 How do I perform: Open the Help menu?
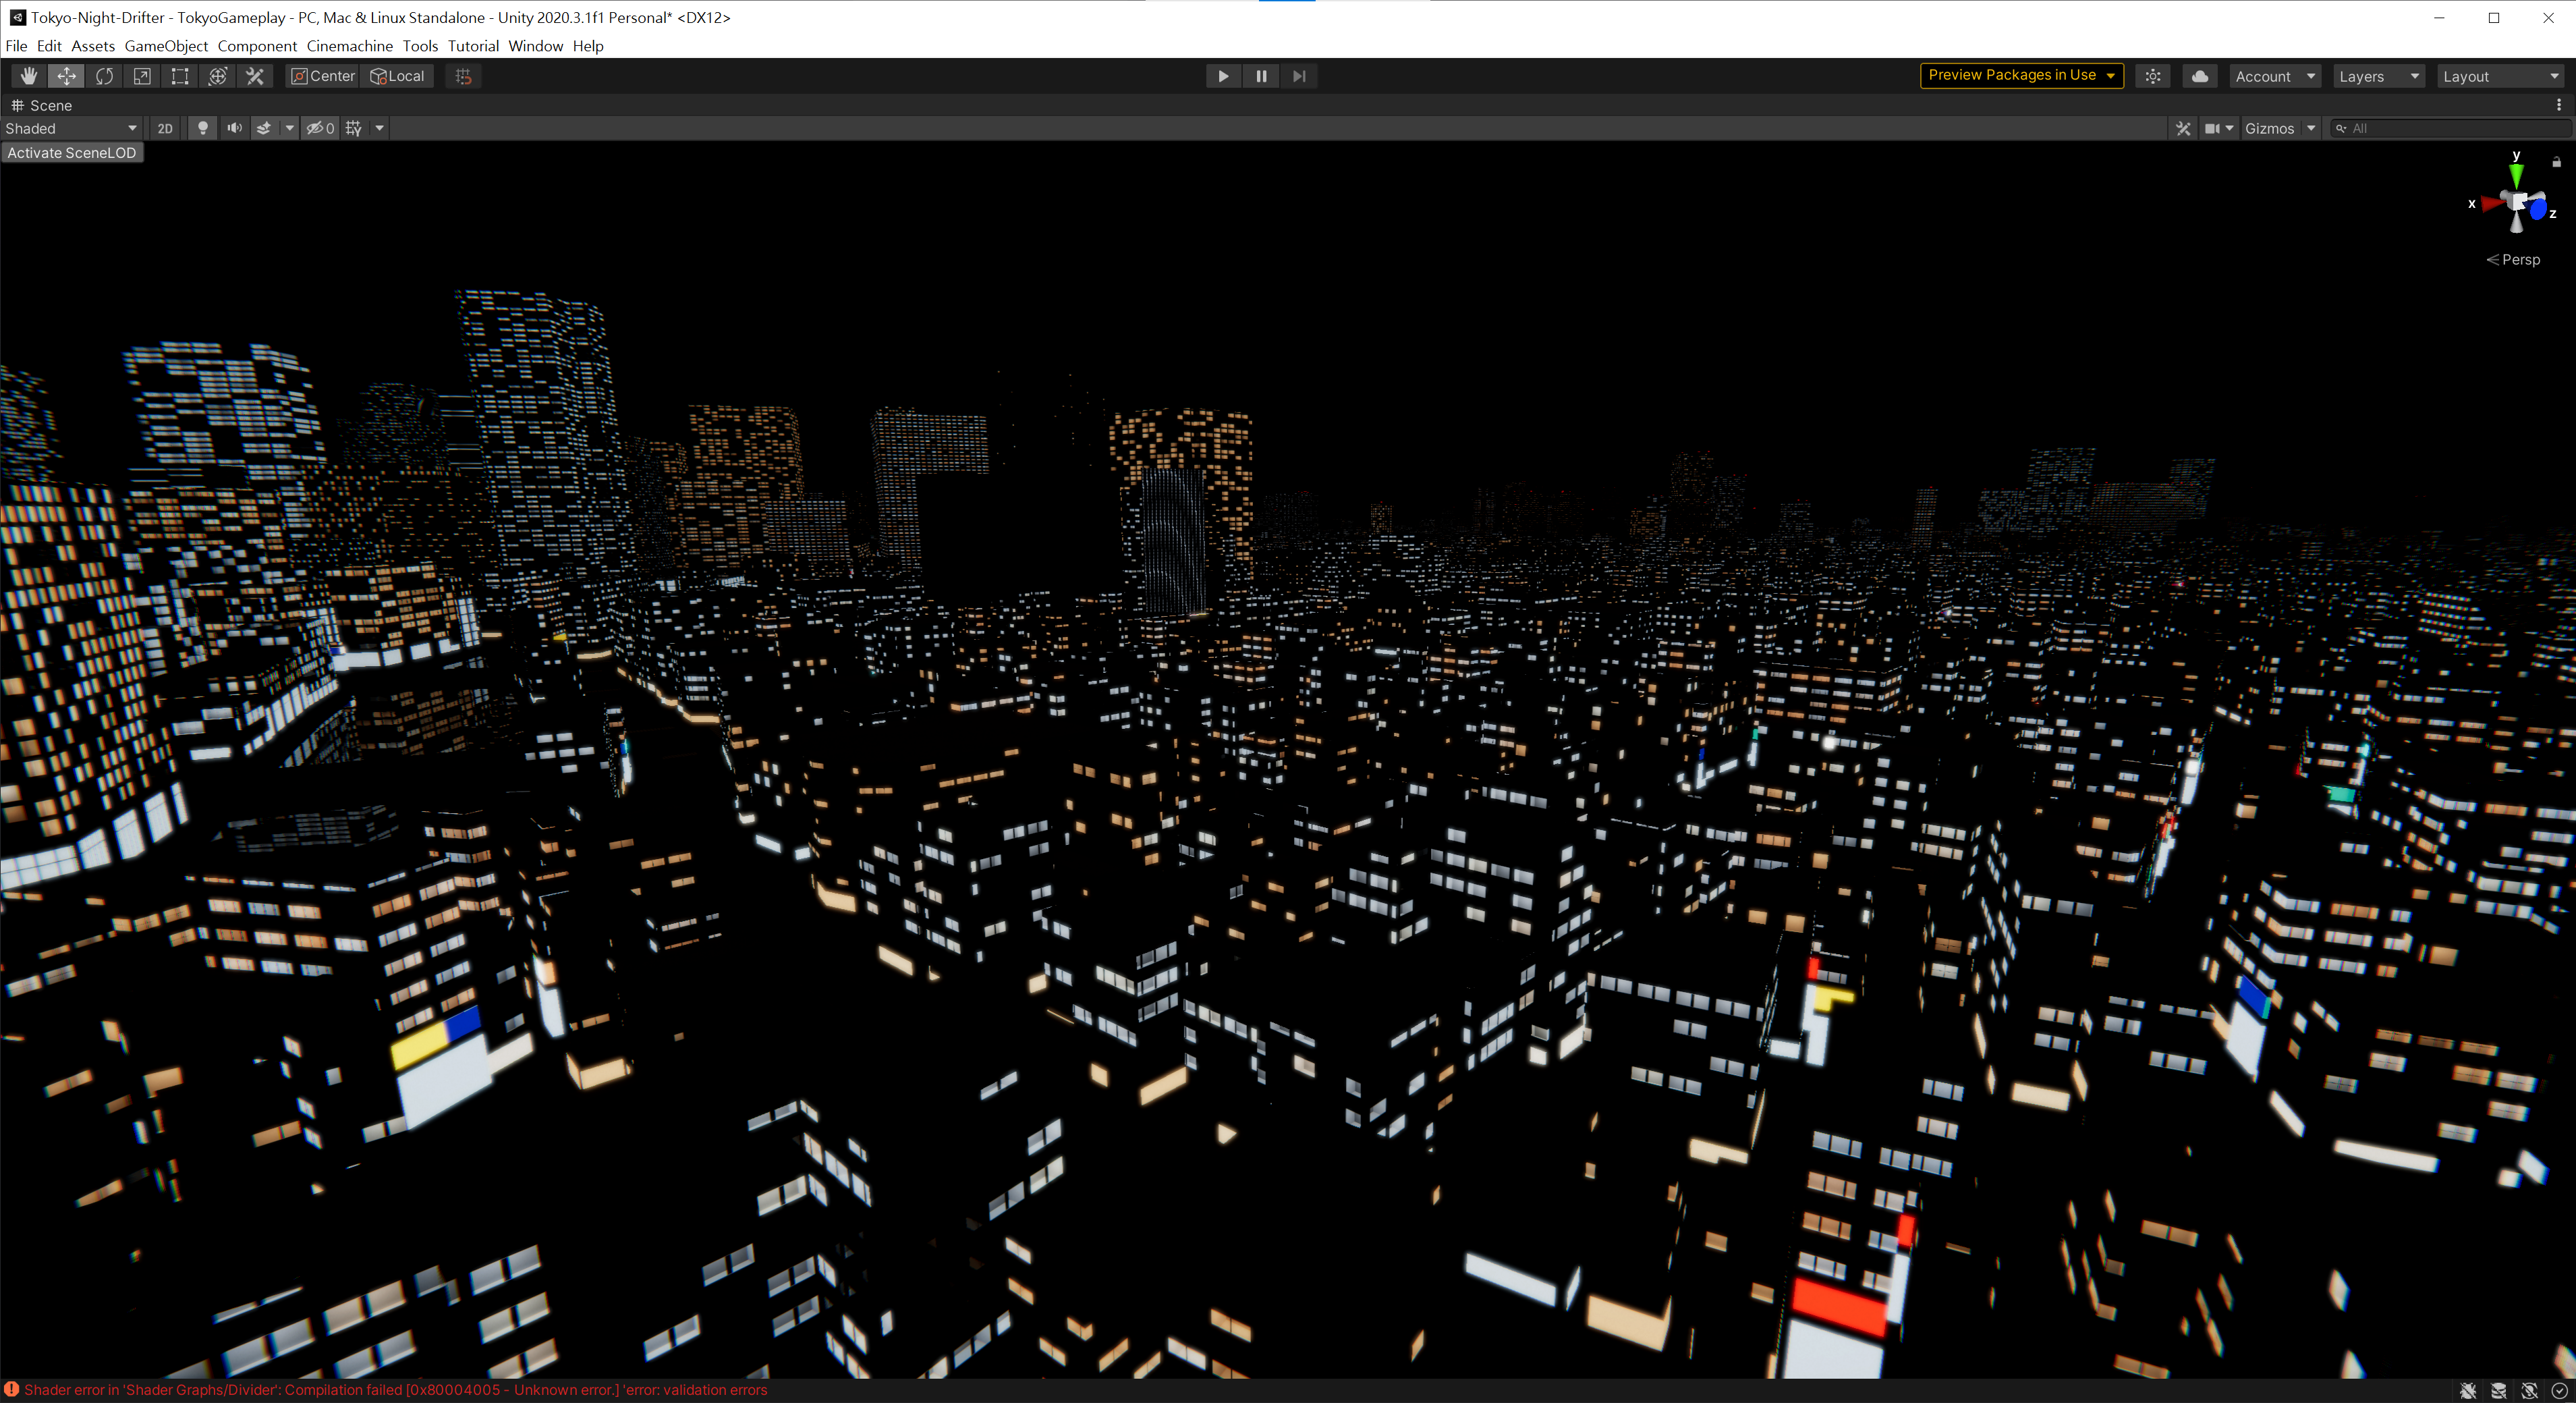(x=588, y=46)
